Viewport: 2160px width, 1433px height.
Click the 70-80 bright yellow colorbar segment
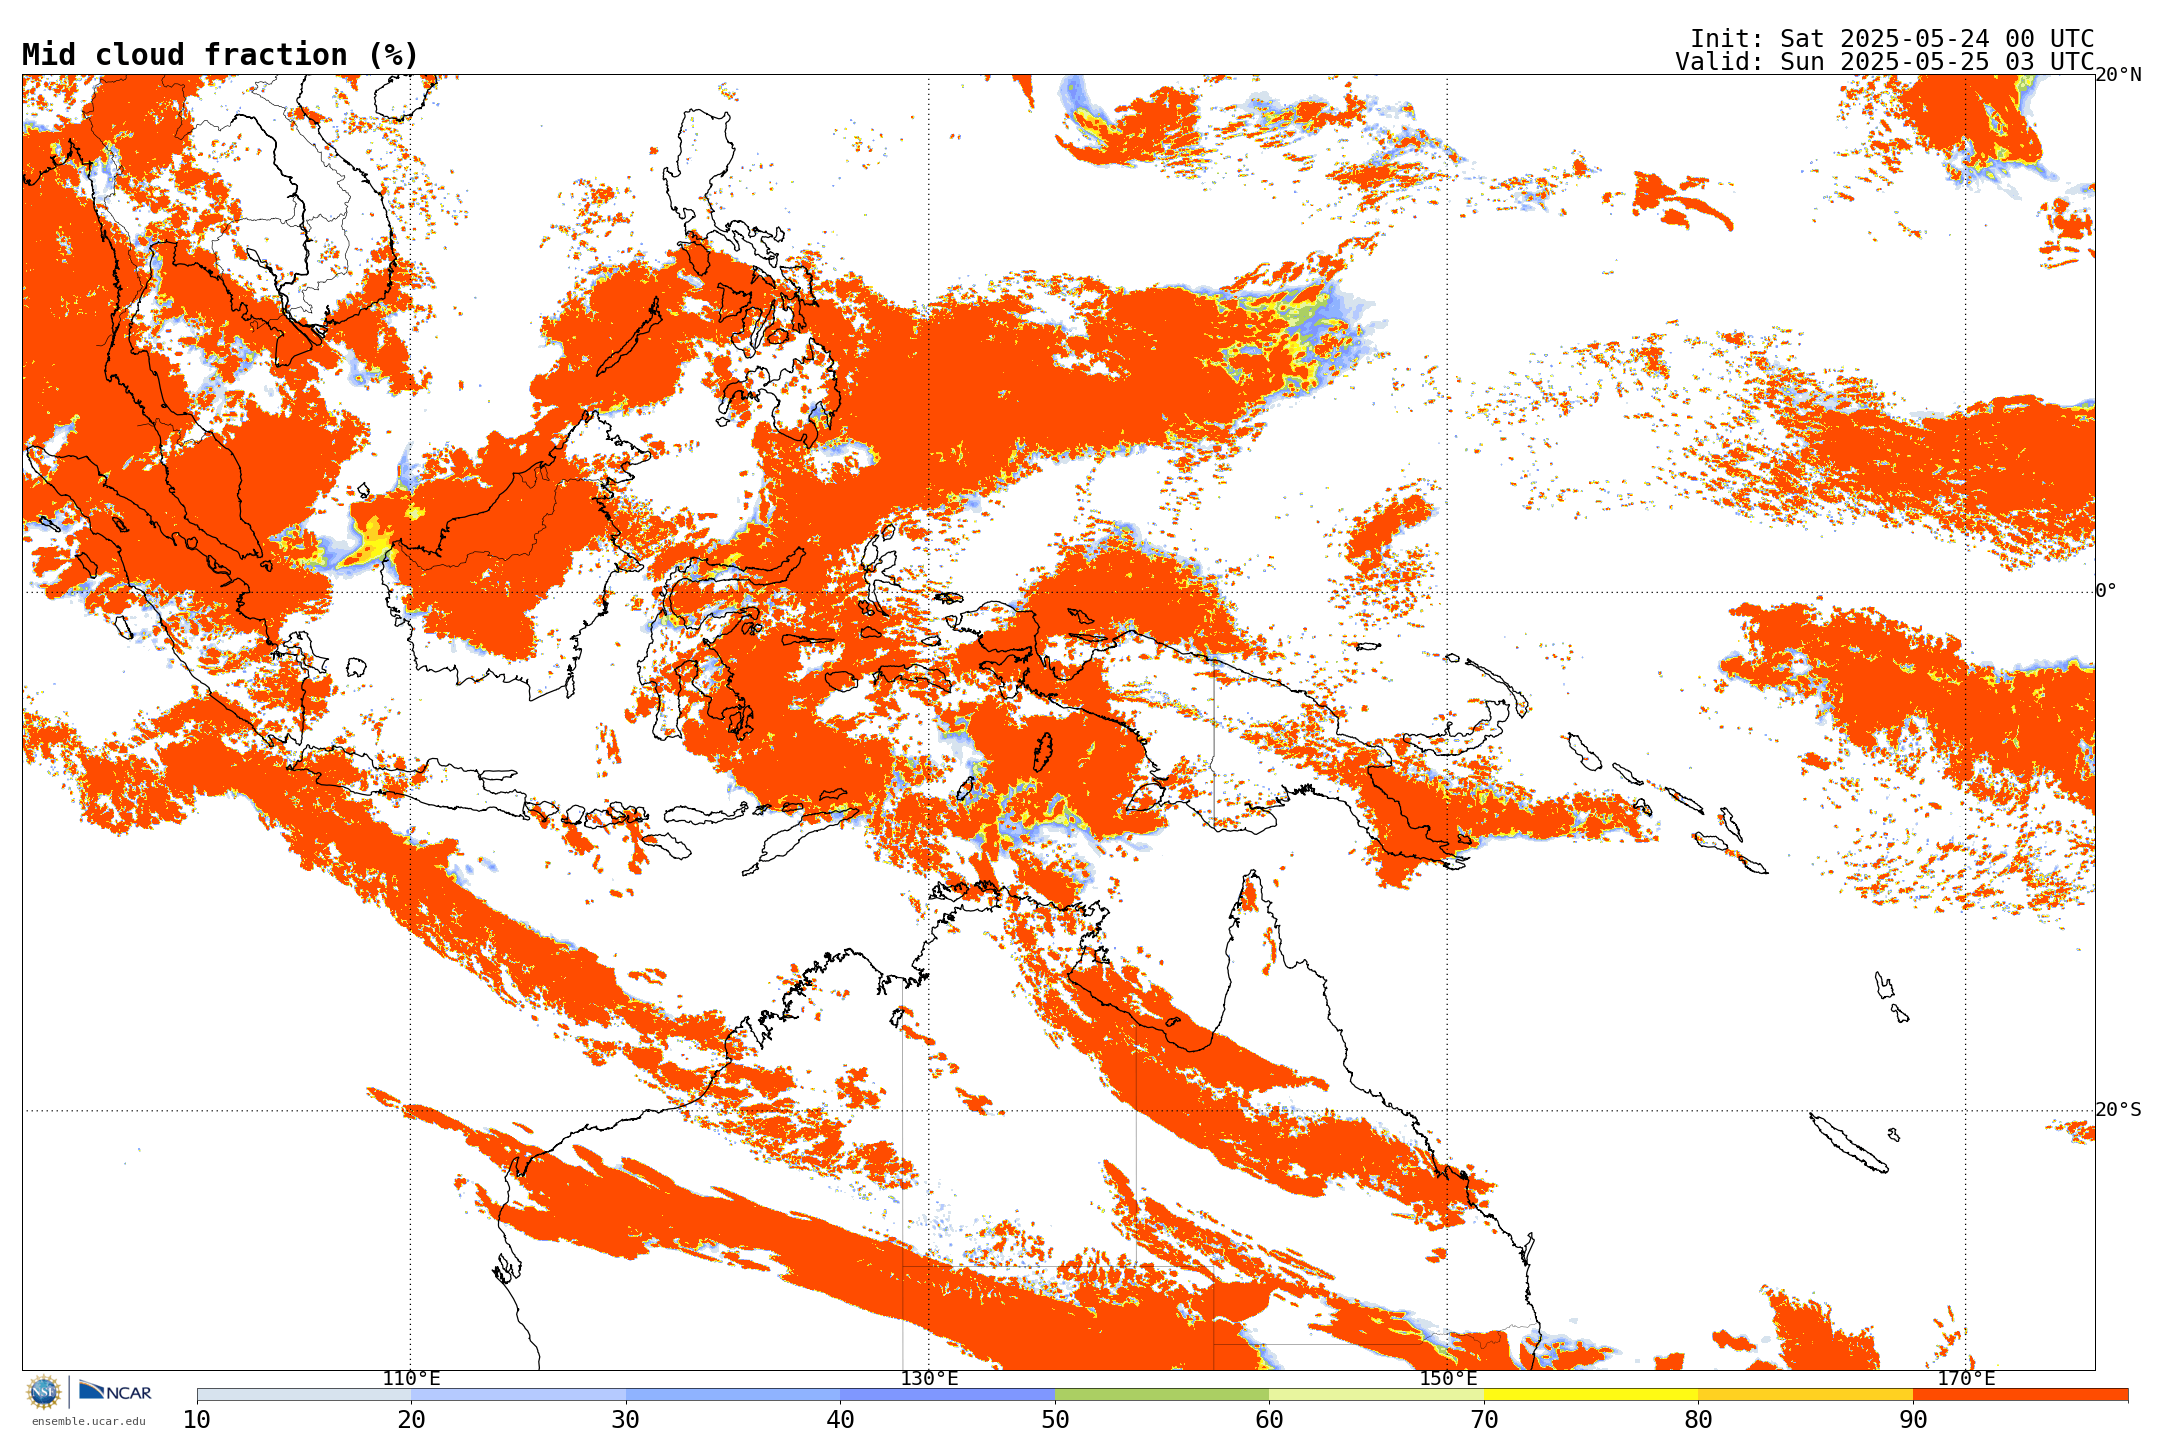[x=1591, y=1394]
